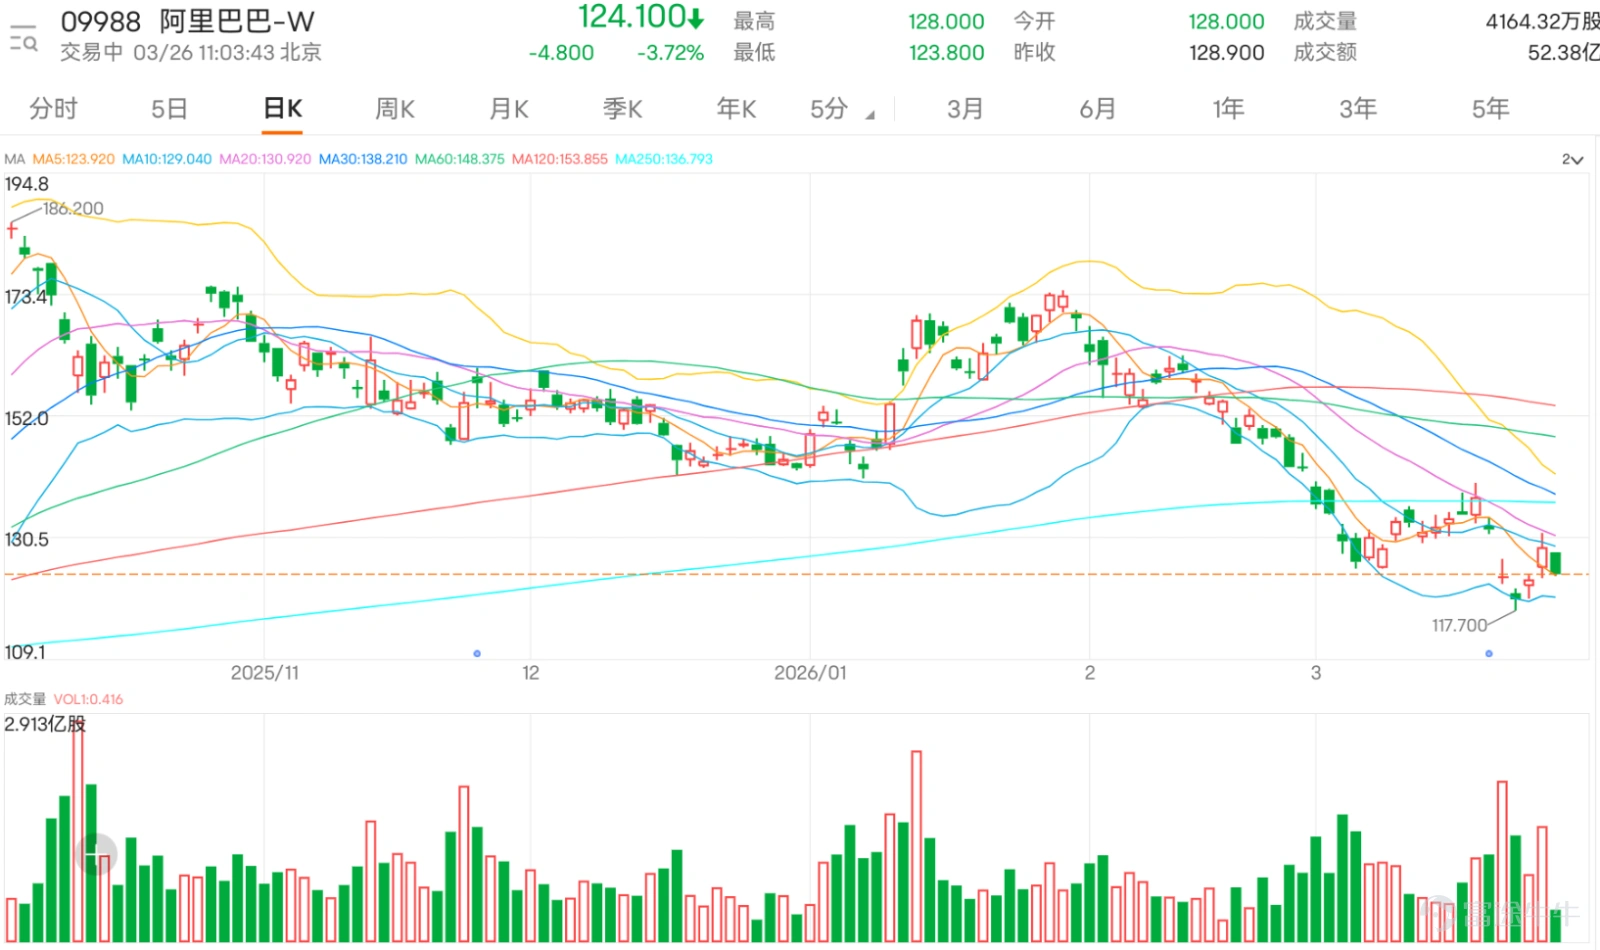
Task: Select the 日K daily candlestick tab
Action: tap(283, 108)
